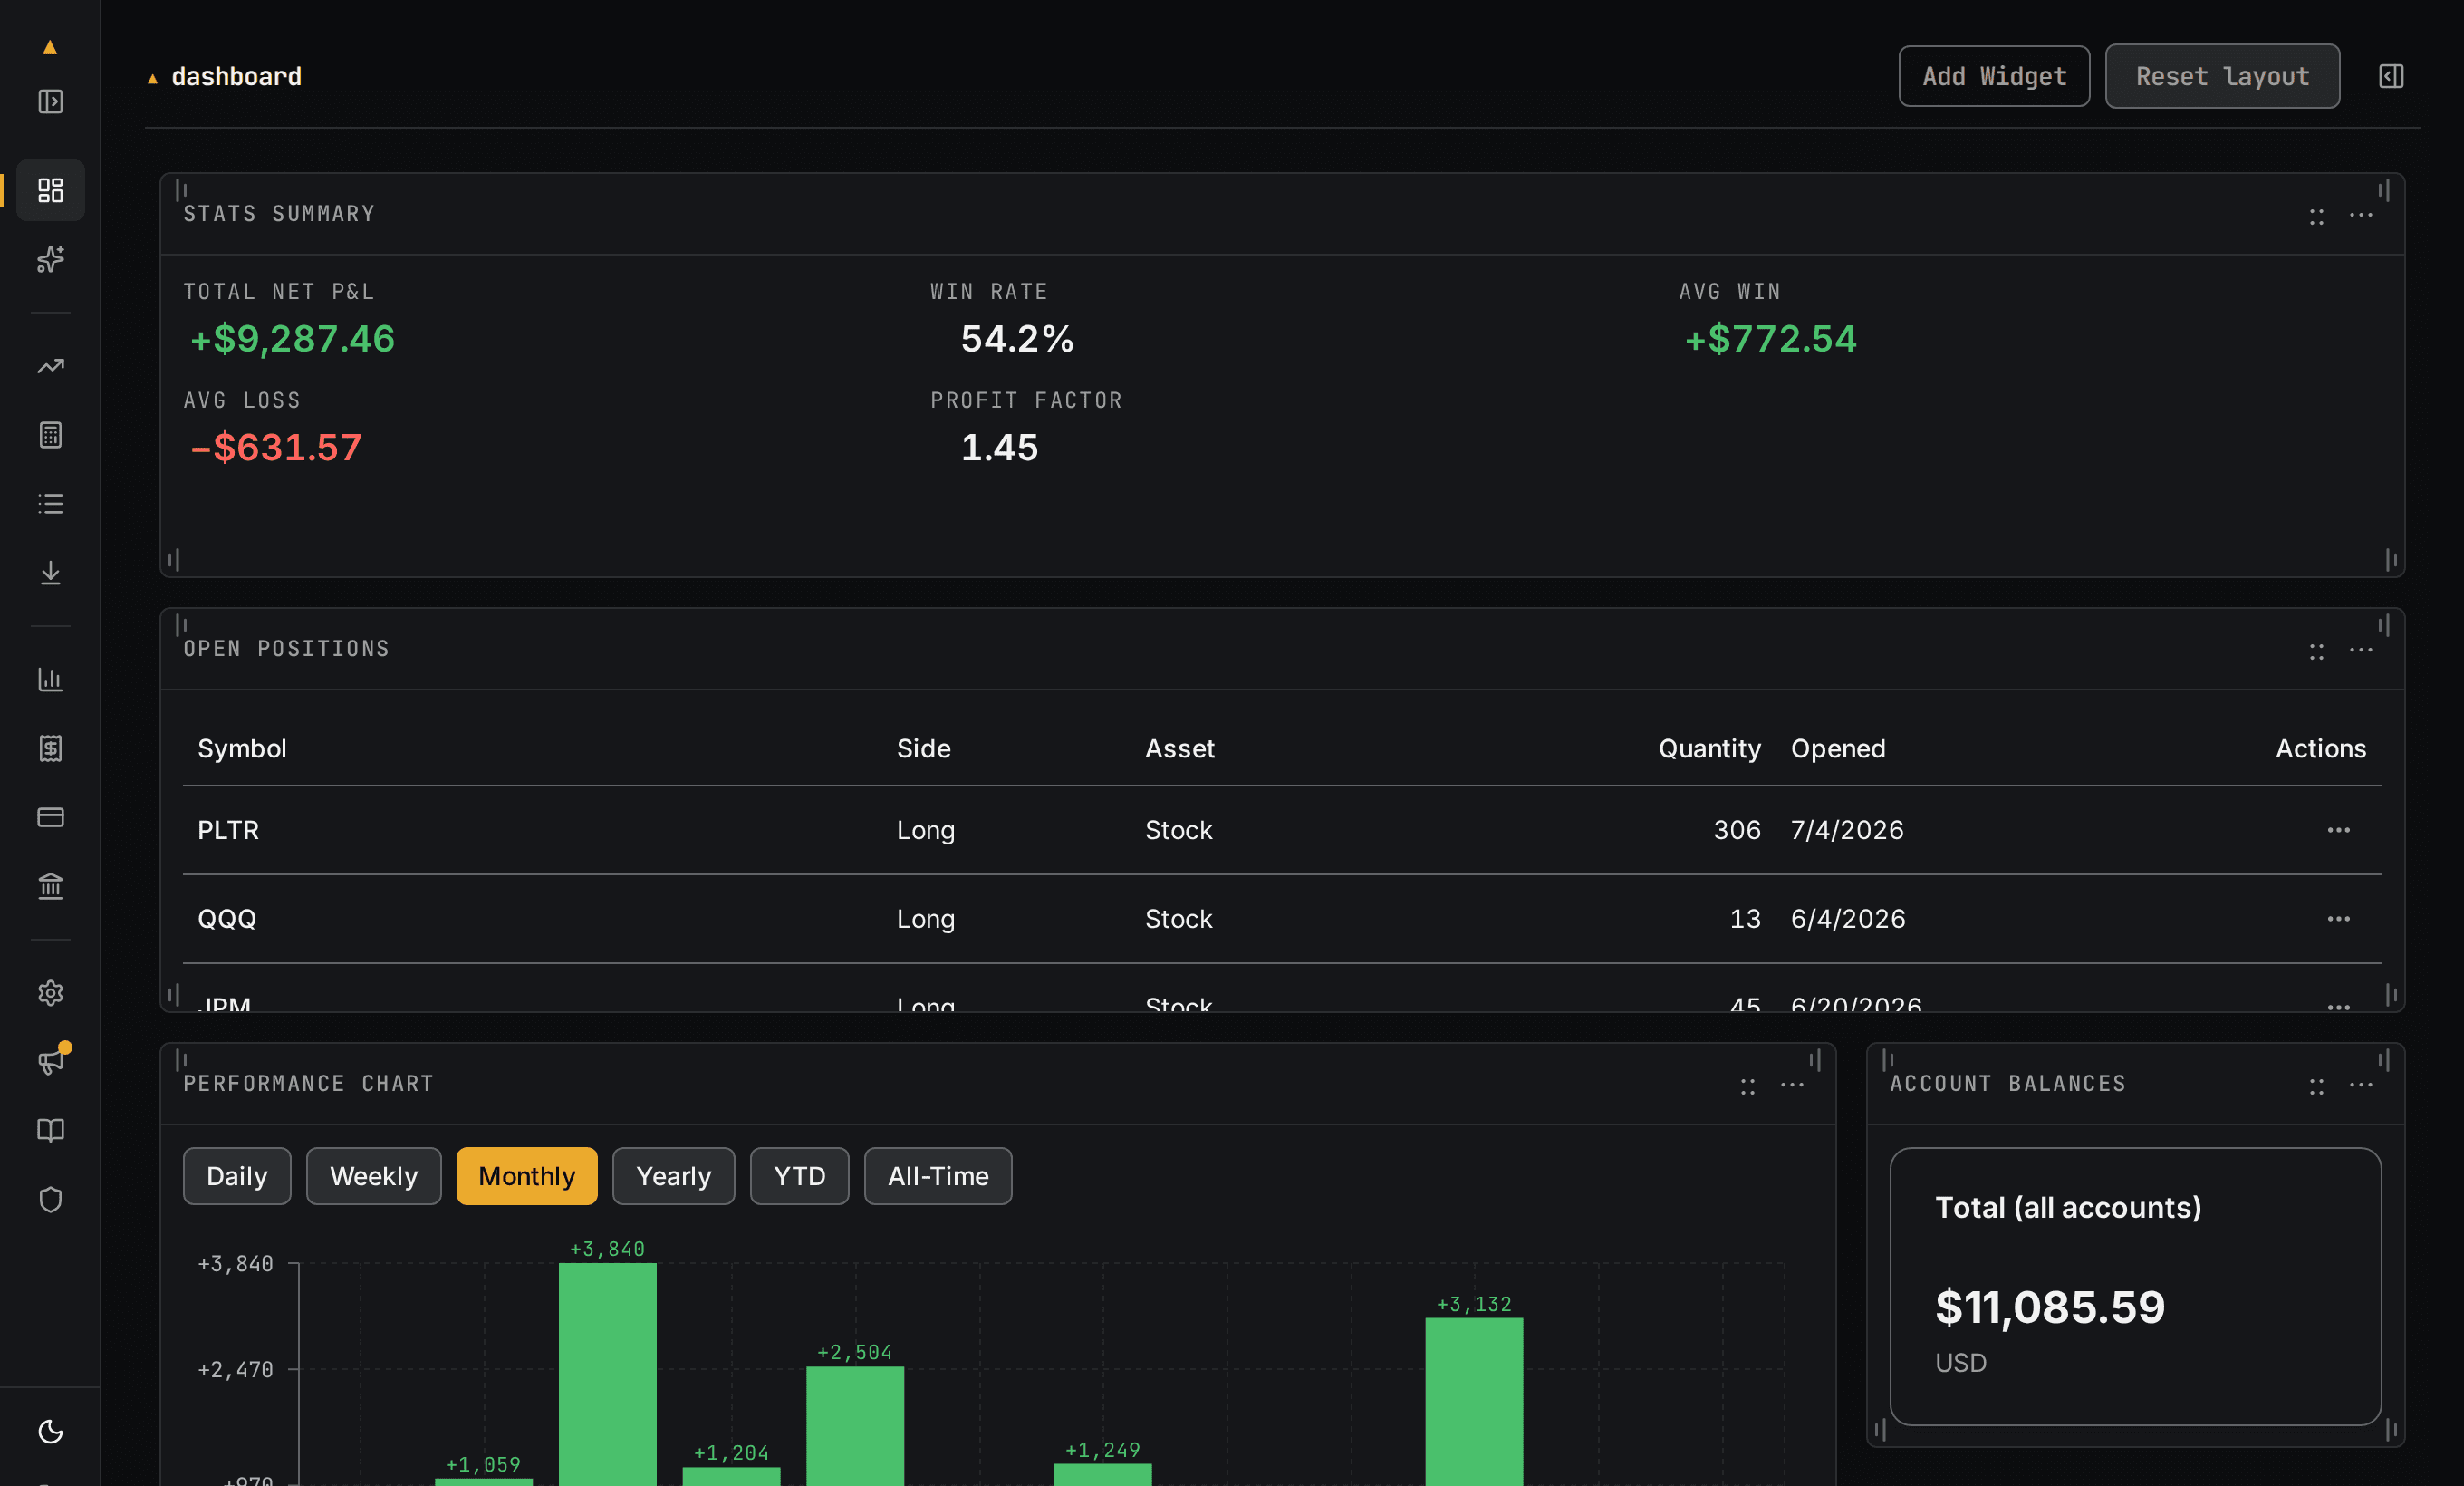Click the Reset layout button

tap(2222, 76)
